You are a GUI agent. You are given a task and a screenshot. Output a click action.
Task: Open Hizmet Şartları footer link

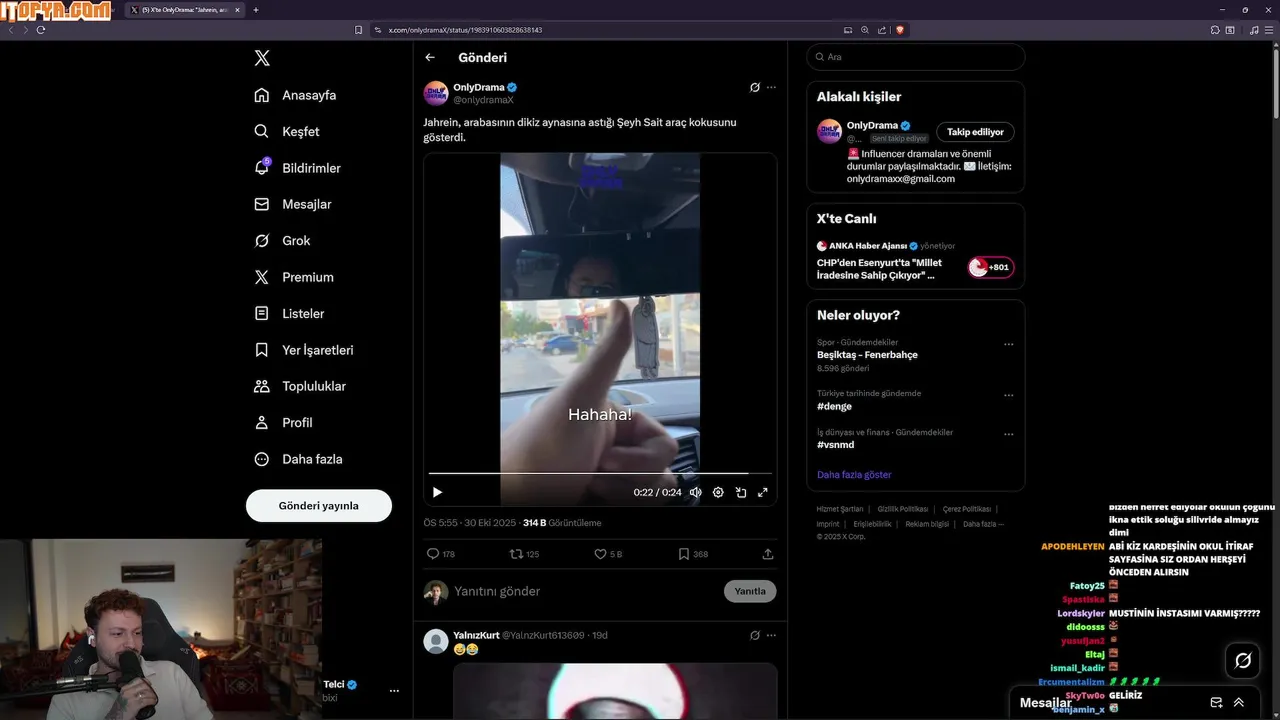click(x=840, y=509)
